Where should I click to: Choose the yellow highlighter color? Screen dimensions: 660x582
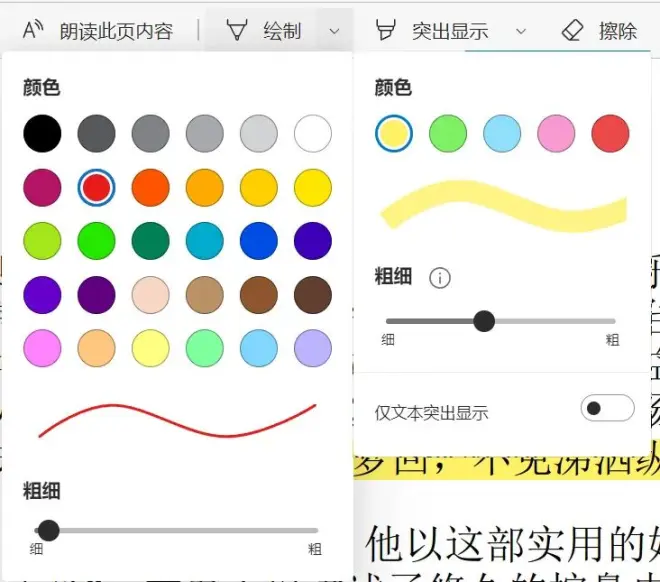click(x=394, y=133)
